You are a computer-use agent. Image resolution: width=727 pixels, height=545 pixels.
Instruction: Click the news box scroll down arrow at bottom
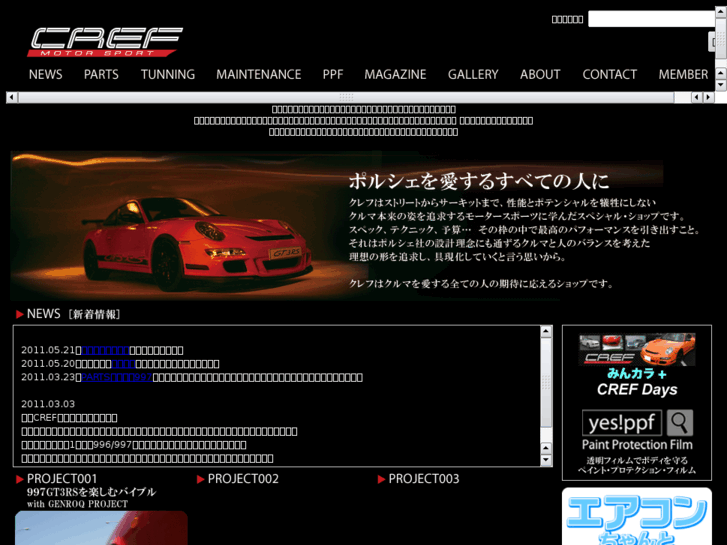[x=546, y=460]
